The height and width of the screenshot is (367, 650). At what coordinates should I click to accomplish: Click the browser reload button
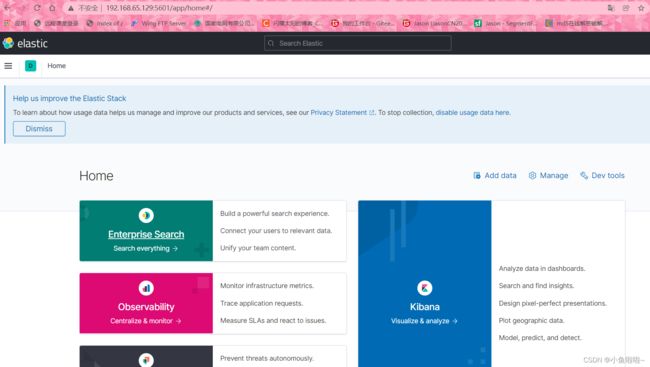click(37, 8)
